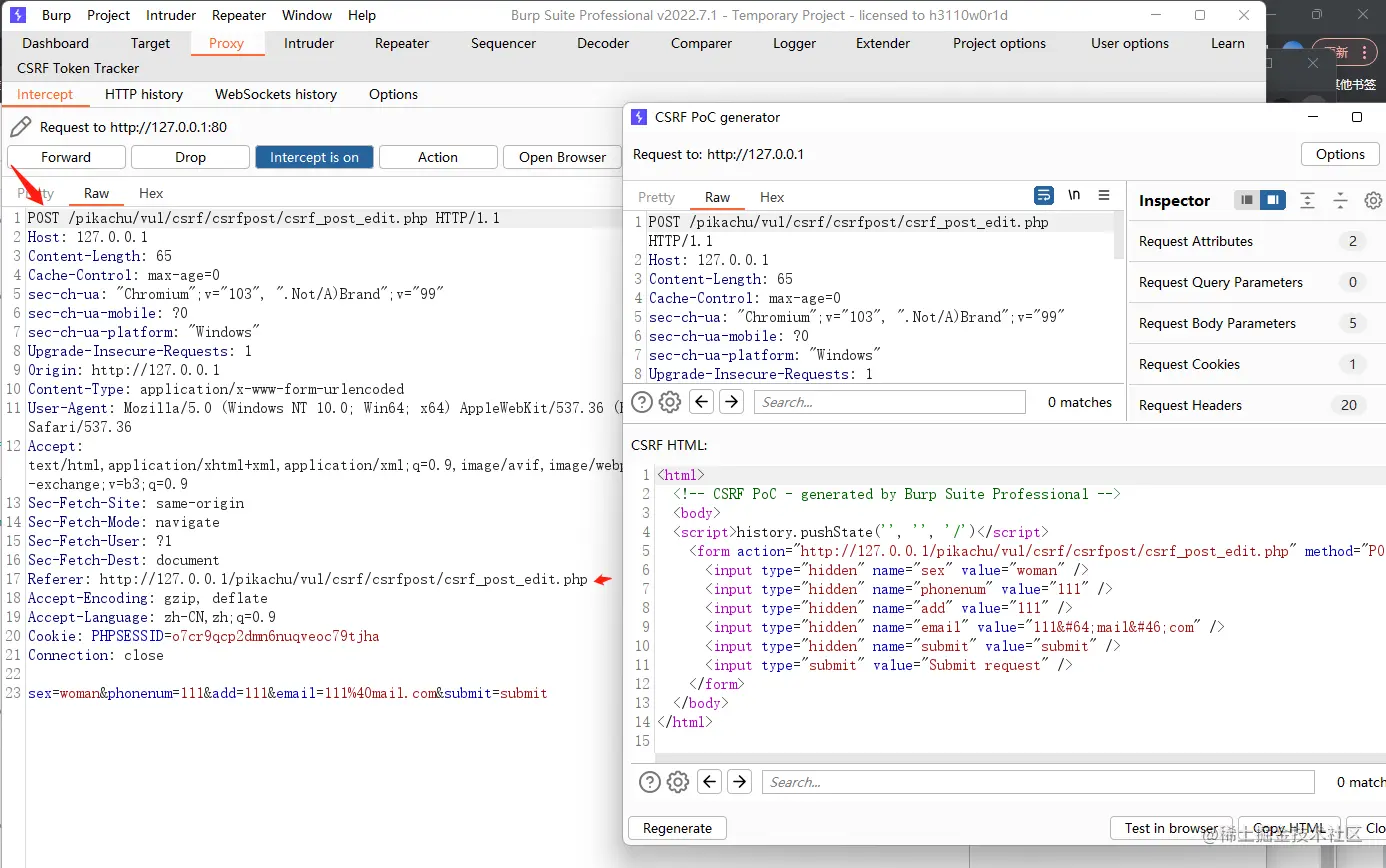Select Hex view in the Proxy intercept editor

(151, 193)
